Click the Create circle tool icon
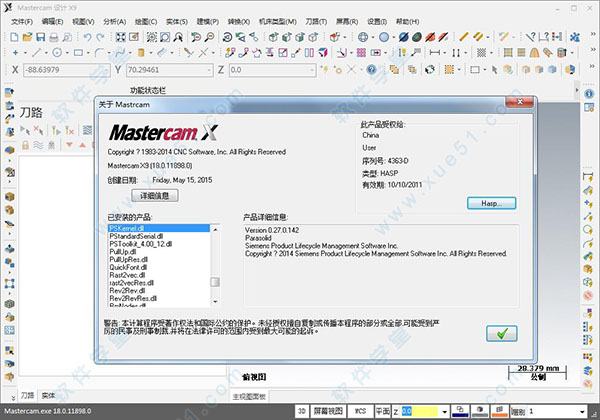This screenshot has width=600, height=420. (x=57, y=52)
